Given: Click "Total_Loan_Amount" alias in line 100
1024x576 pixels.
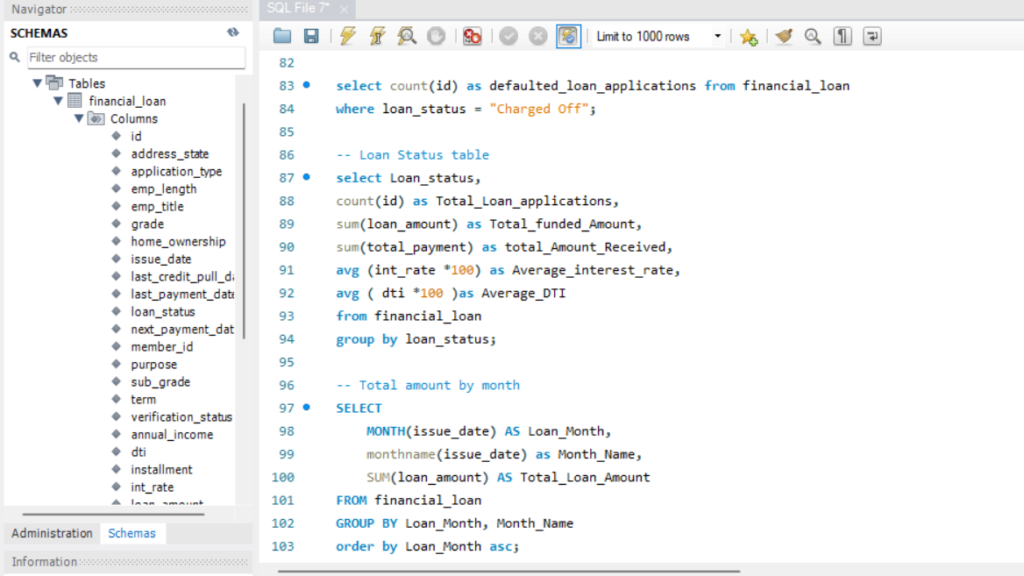Looking at the screenshot, I should [x=585, y=477].
